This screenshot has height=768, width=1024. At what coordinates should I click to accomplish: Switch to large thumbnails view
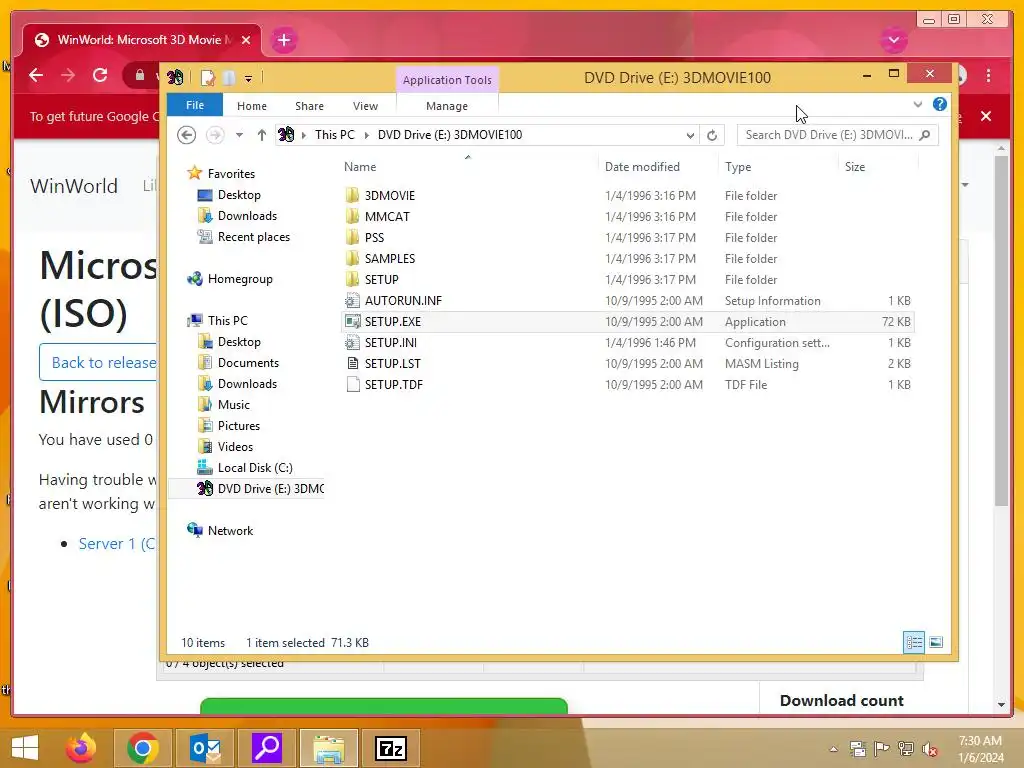pos(936,642)
